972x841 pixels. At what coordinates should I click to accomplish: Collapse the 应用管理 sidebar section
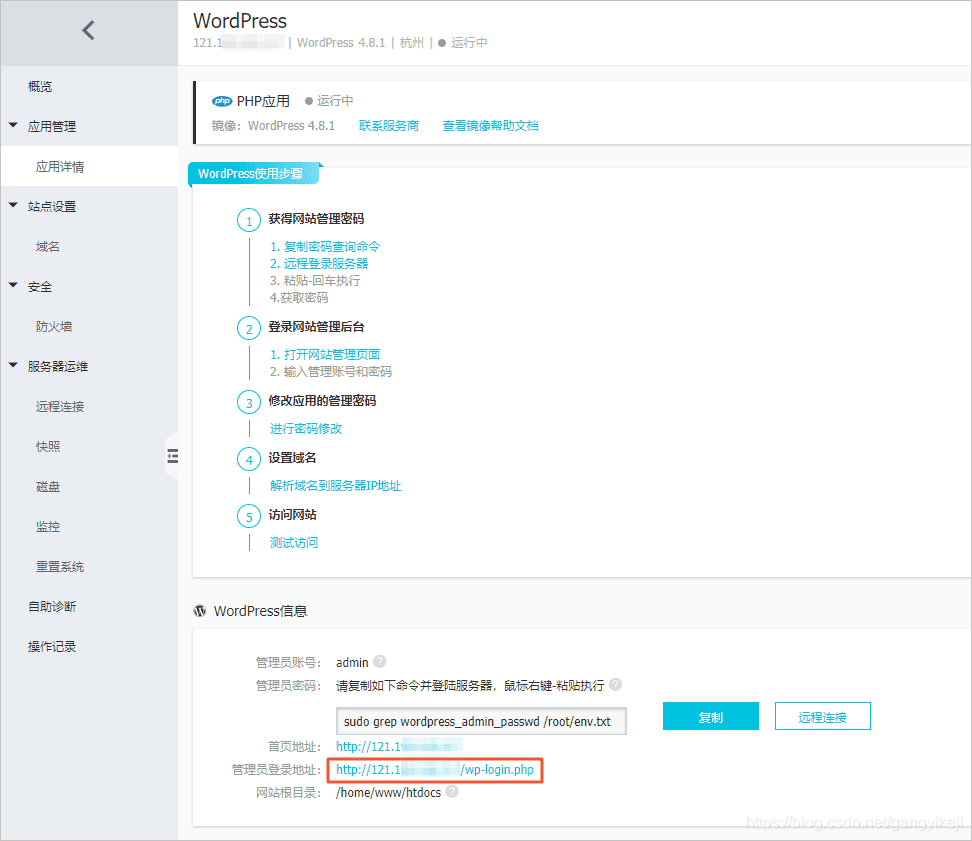coord(13,125)
